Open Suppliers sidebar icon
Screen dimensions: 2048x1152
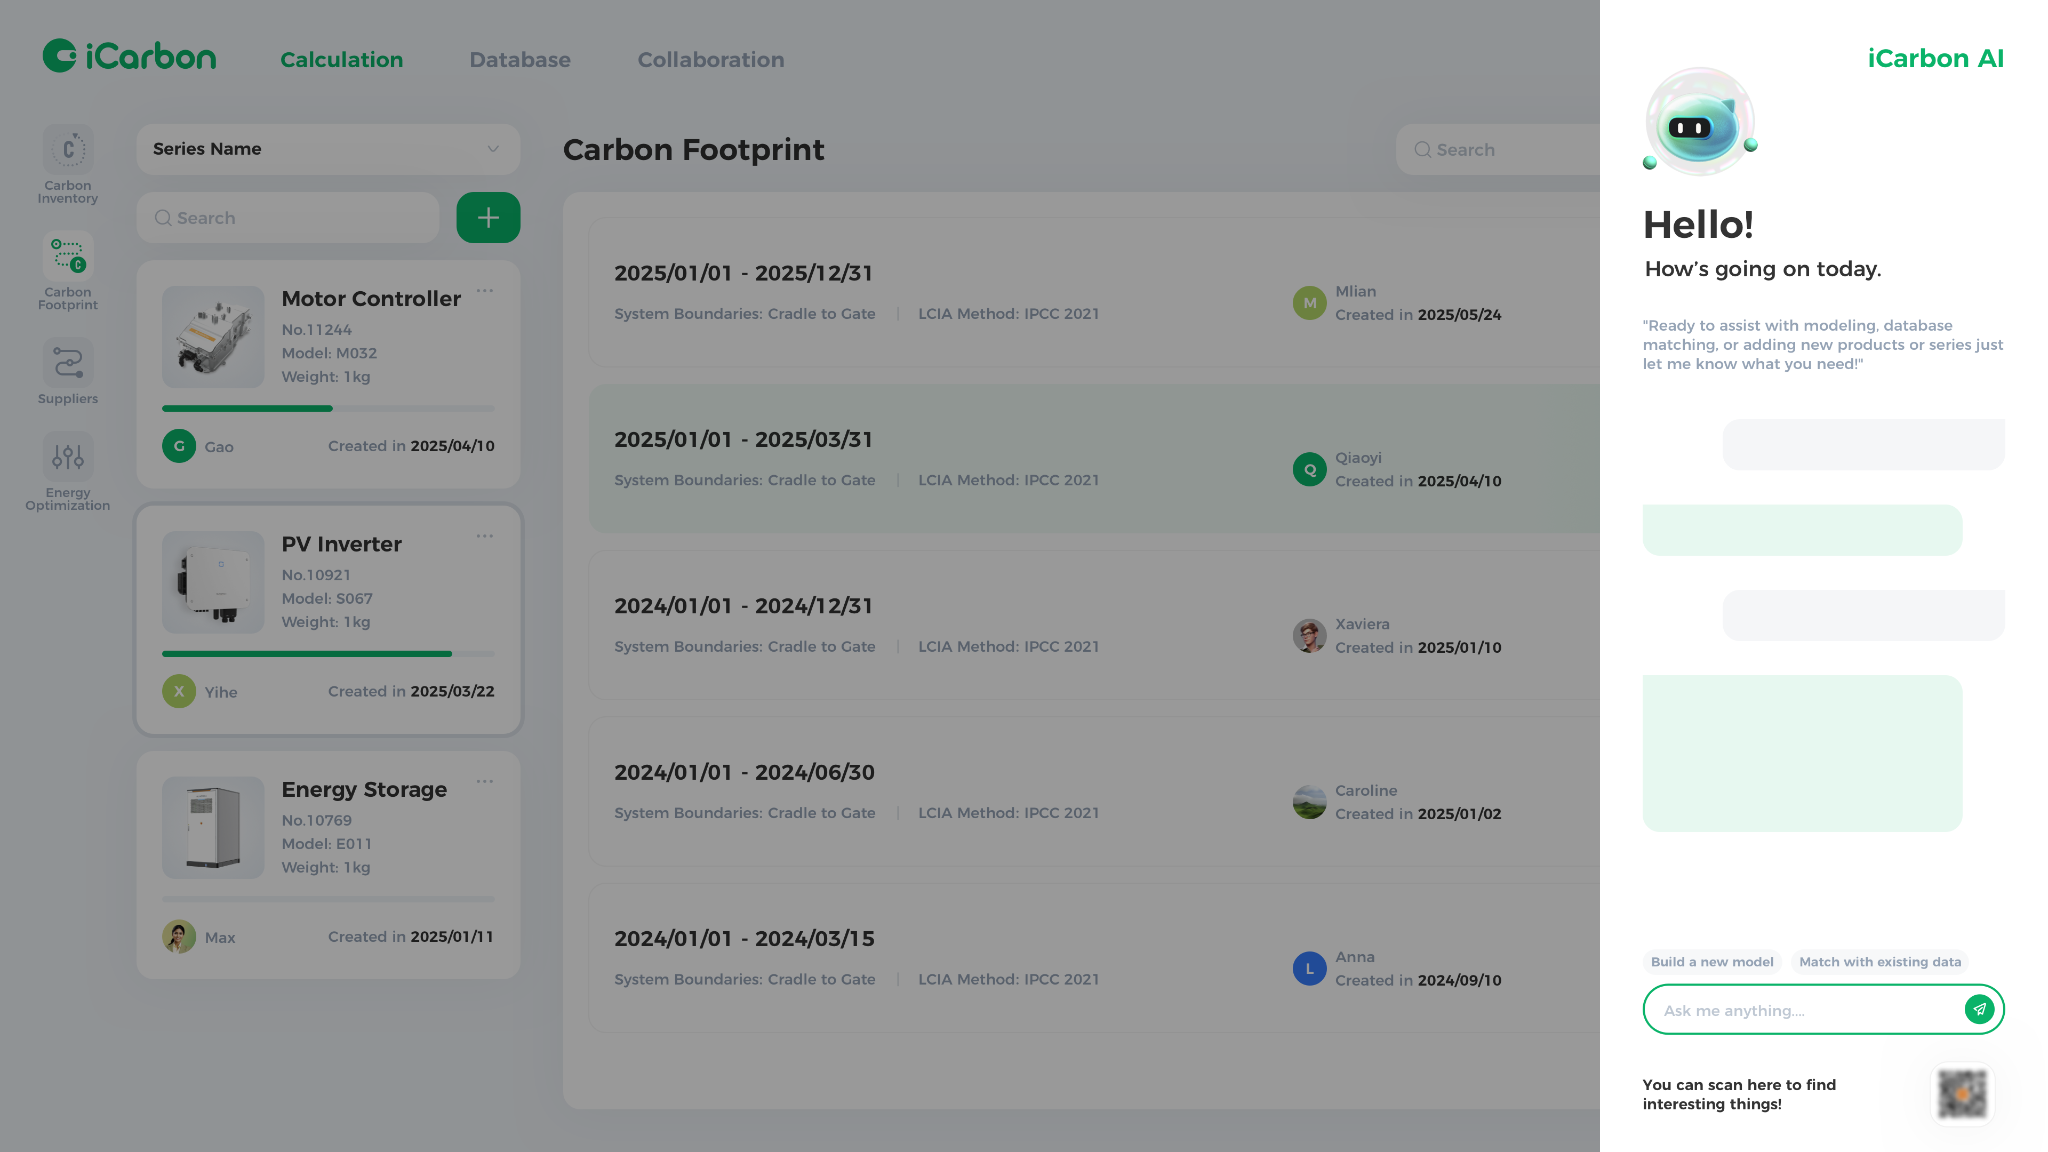[68, 363]
